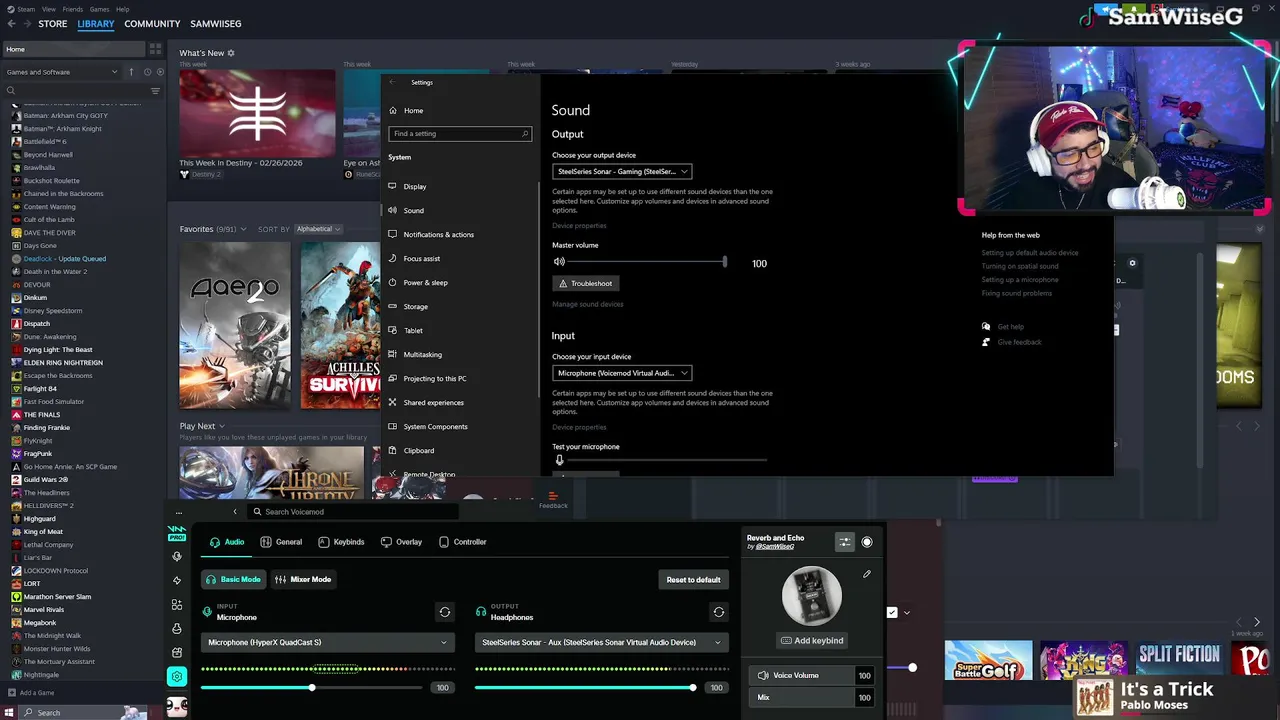Show recent games clock icon in Steam
Image resolution: width=1280 pixels, height=720 pixels.
click(147, 72)
